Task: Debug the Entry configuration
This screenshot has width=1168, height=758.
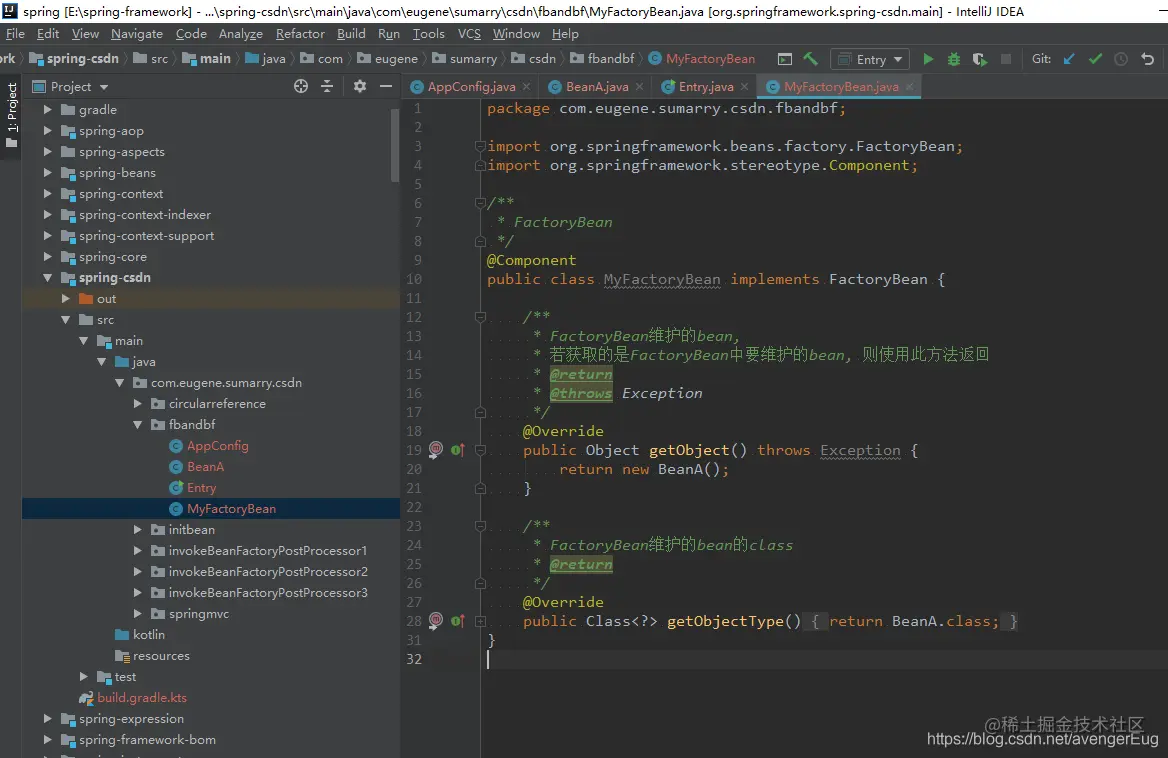Action: [x=953, y=59]
